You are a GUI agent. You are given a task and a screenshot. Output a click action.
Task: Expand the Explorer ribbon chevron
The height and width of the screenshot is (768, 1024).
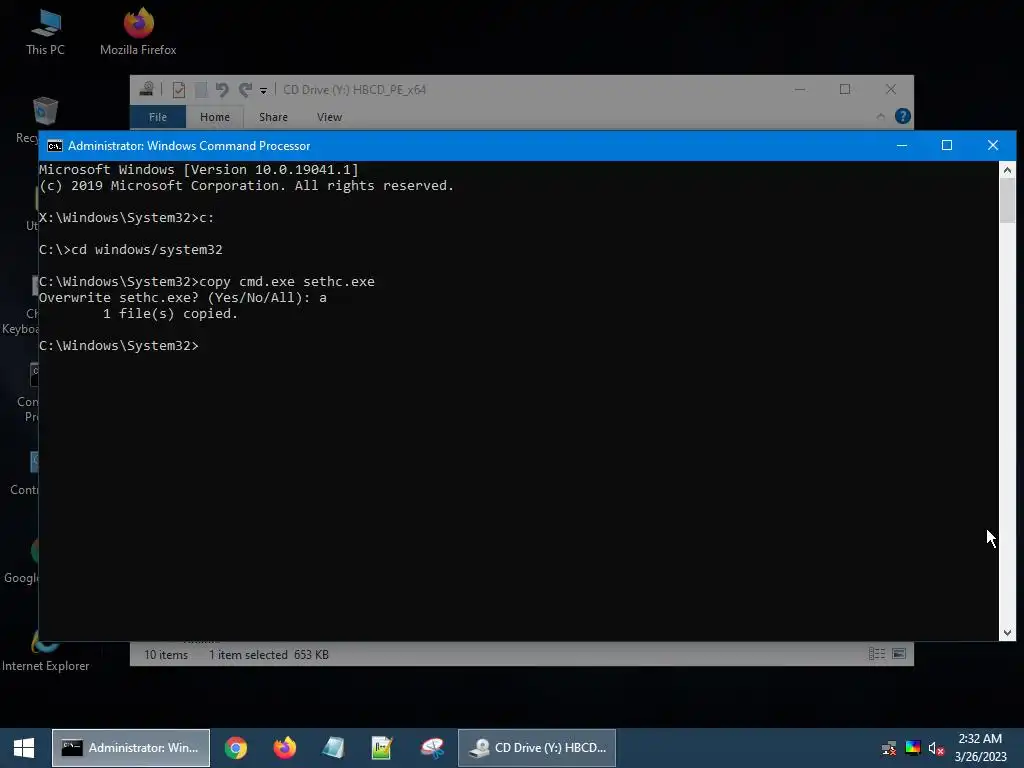(x=880, y=116)
